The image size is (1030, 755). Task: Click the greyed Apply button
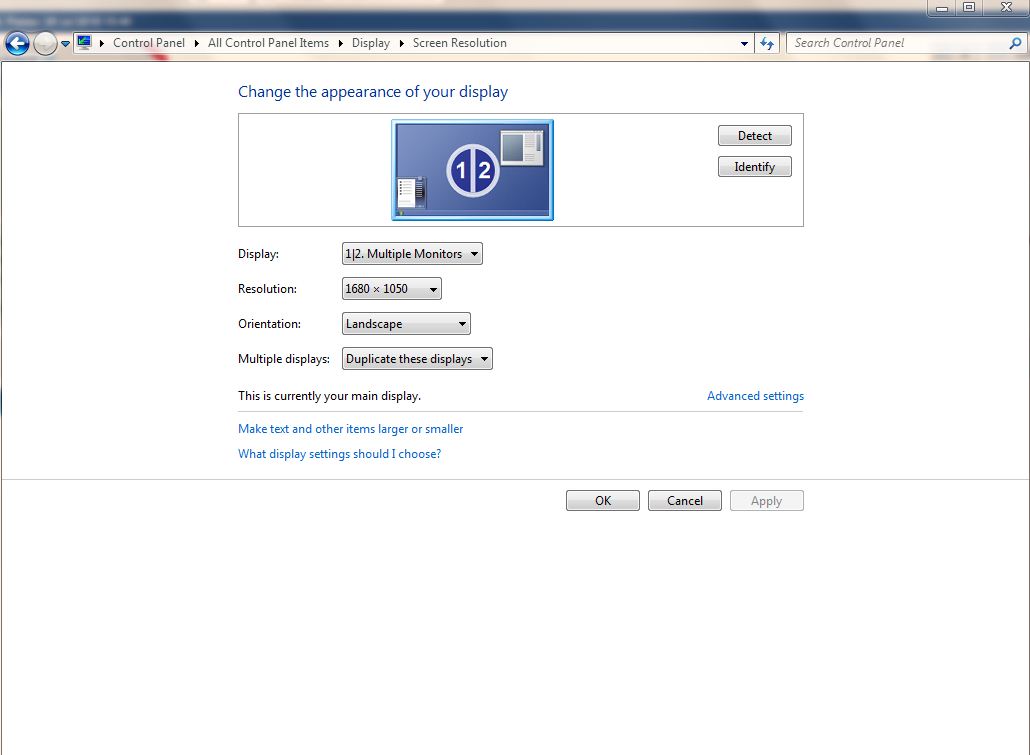tap(767, 500)
